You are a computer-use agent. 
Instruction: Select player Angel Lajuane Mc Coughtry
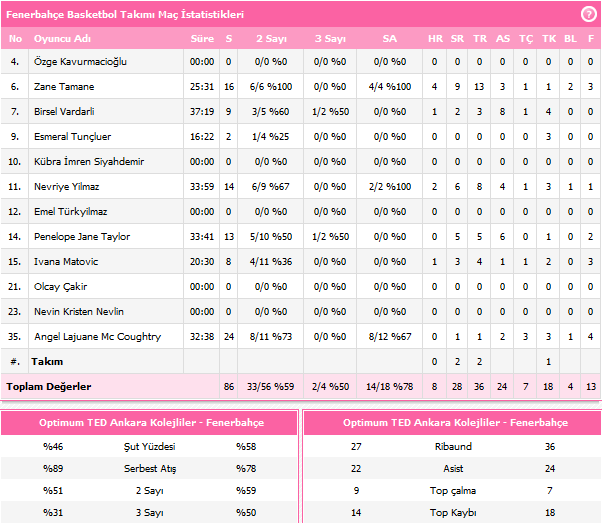coord(97,336)
